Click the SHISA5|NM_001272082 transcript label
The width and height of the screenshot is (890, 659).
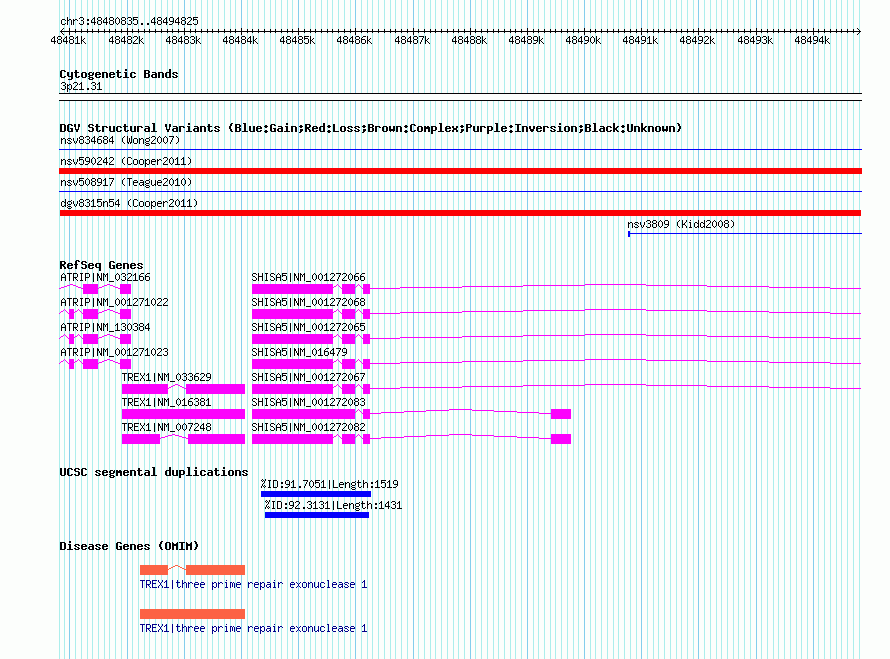tap(308, 427)
